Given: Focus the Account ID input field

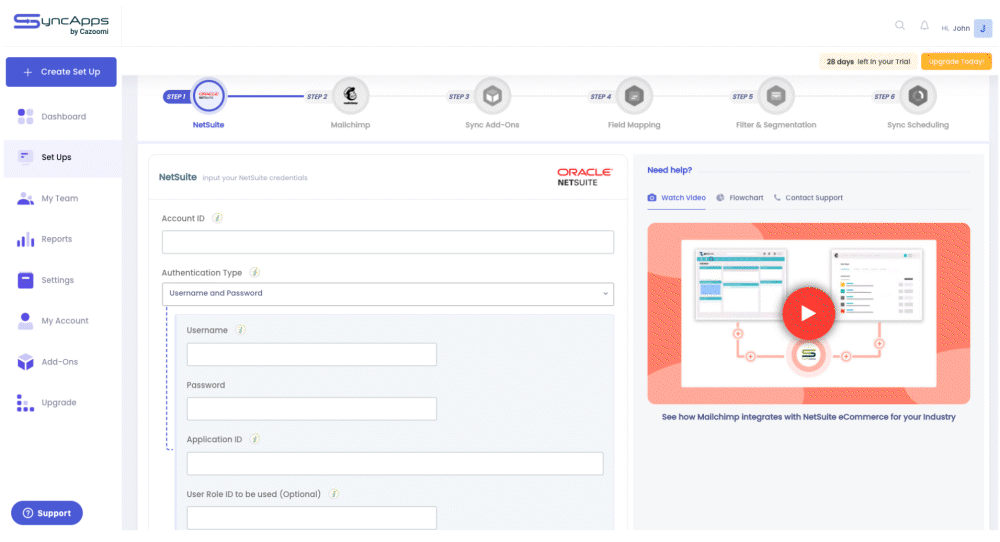Looking at the screenshot, I should coord(388,242).
